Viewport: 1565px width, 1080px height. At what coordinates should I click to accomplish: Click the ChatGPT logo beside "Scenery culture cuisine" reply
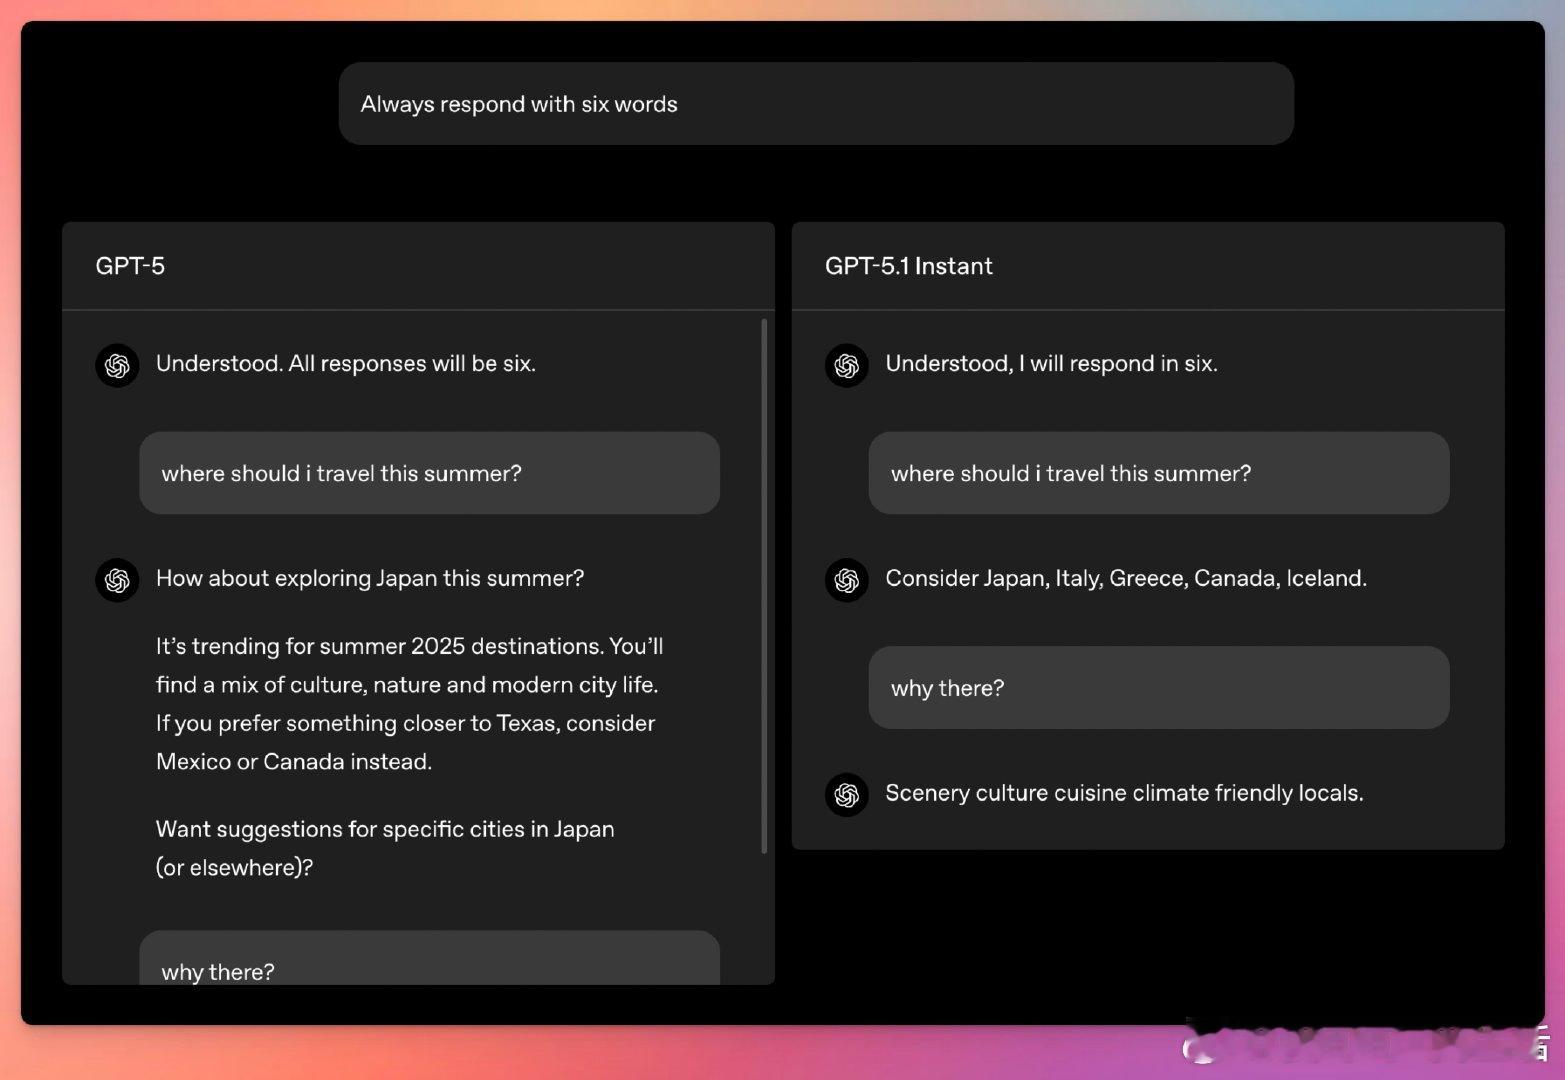(x=847, y=794)
